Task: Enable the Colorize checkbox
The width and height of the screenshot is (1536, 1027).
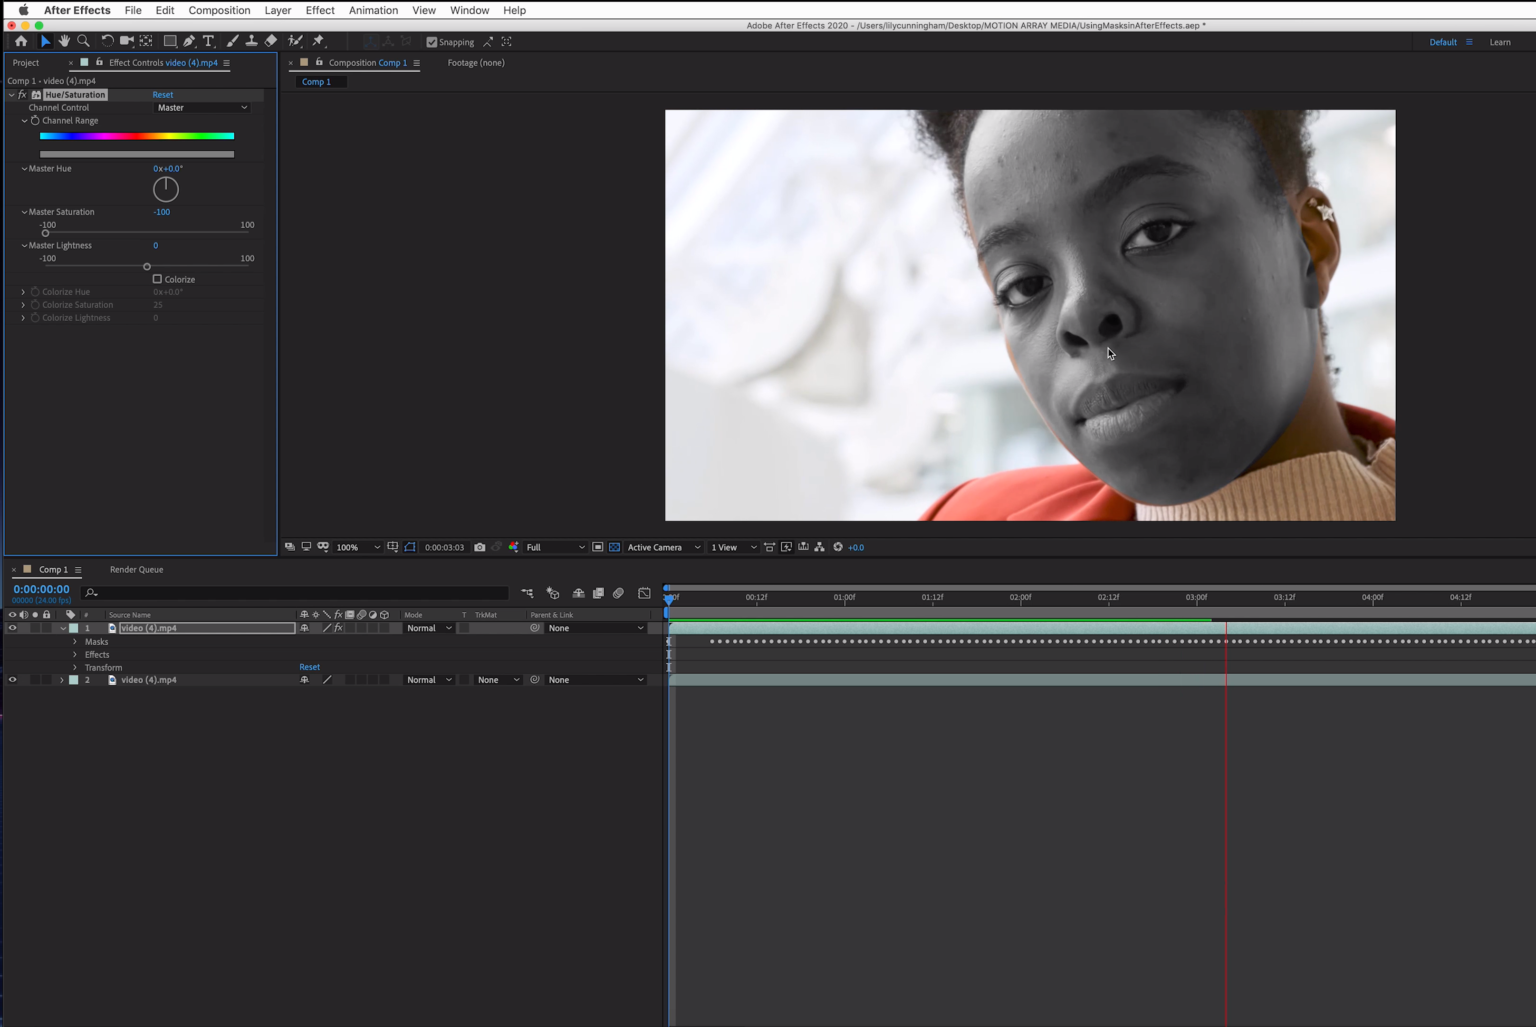Action: point(157,279)
